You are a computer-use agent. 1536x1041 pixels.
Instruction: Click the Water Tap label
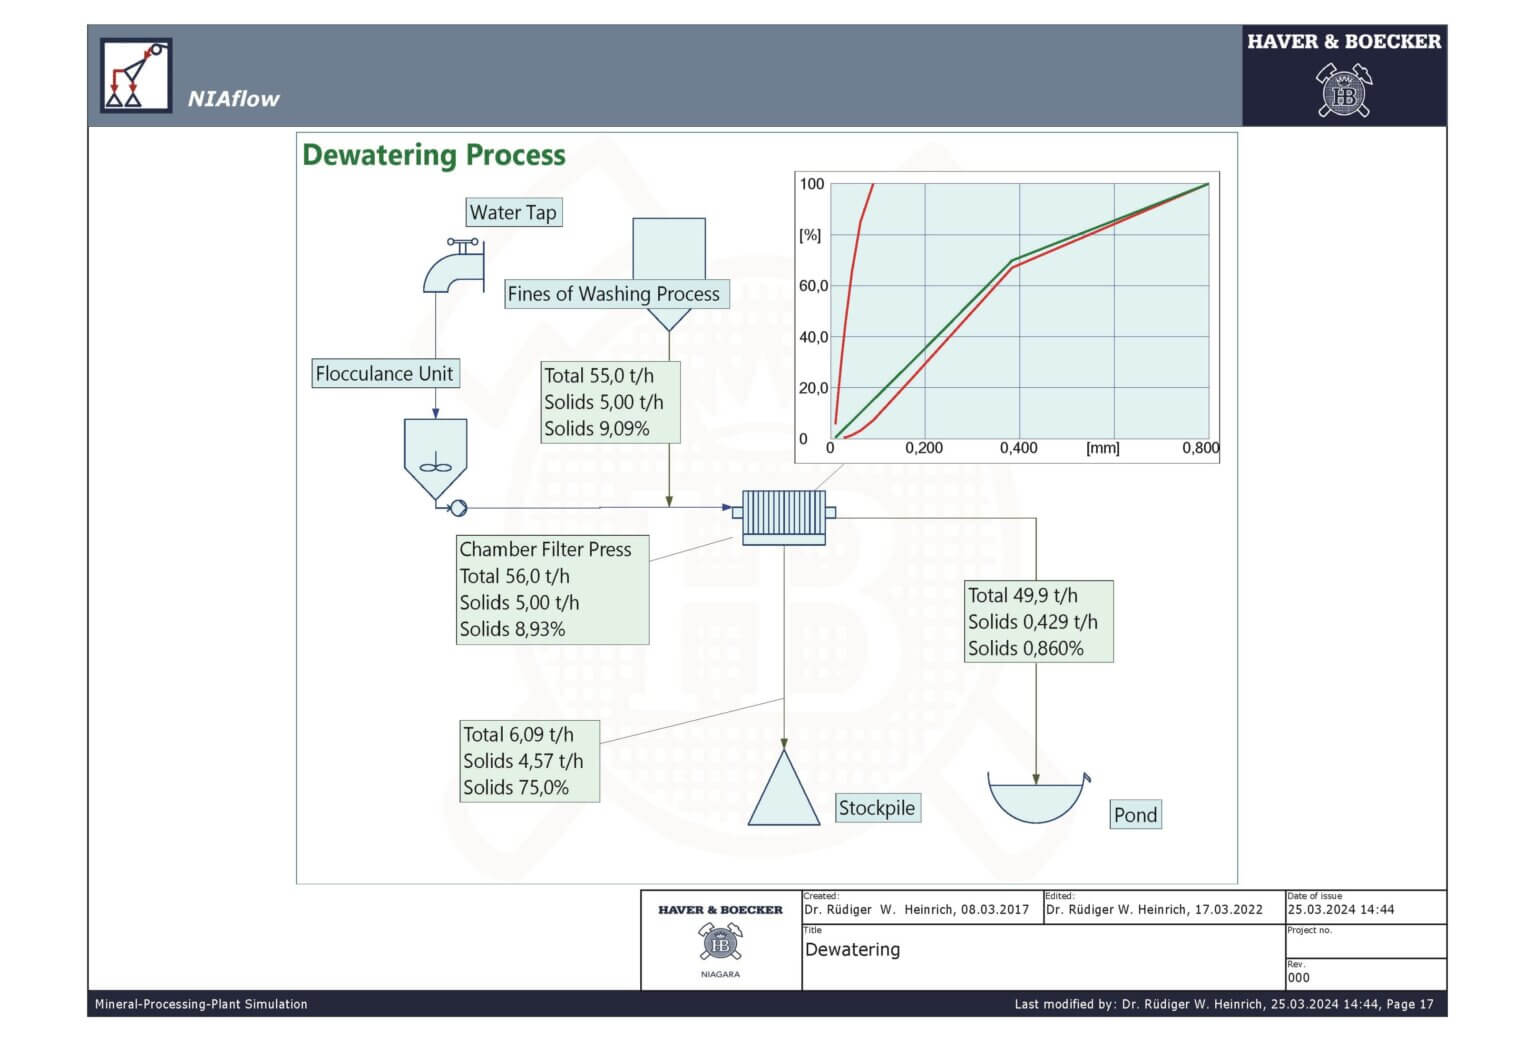click(513, 212)
